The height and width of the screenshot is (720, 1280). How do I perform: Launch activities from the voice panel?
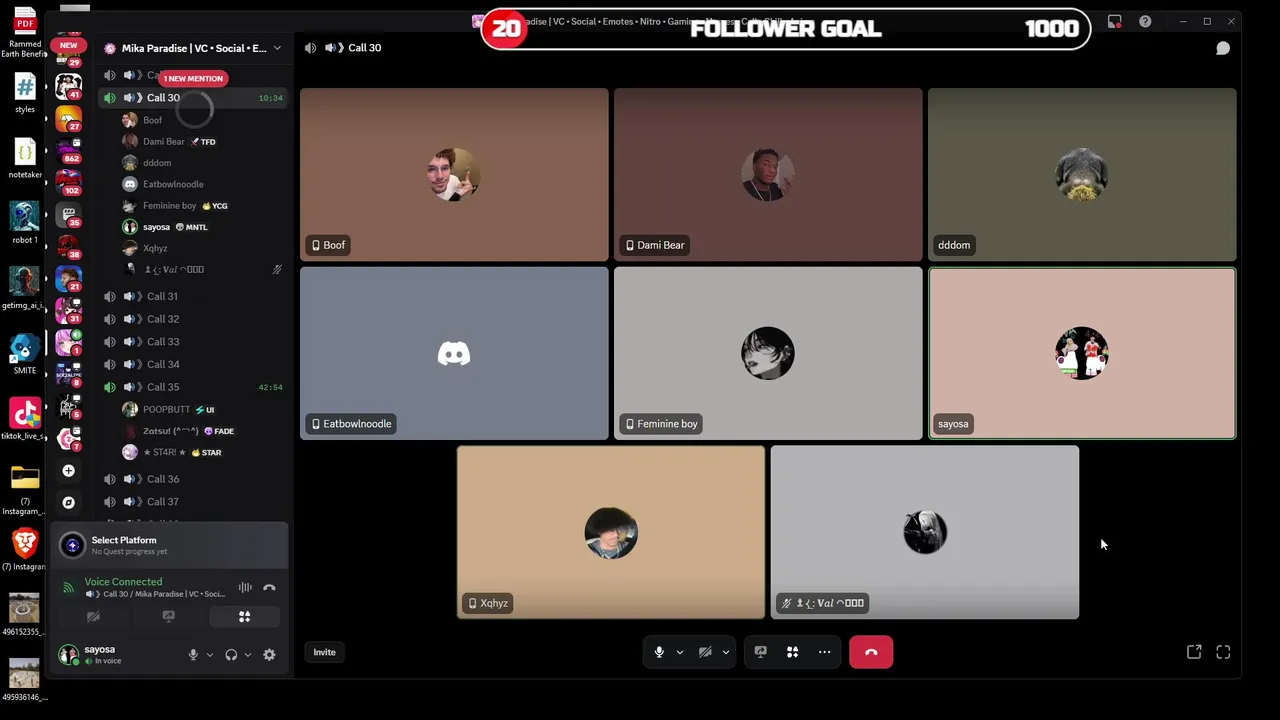tap(244, 617)
